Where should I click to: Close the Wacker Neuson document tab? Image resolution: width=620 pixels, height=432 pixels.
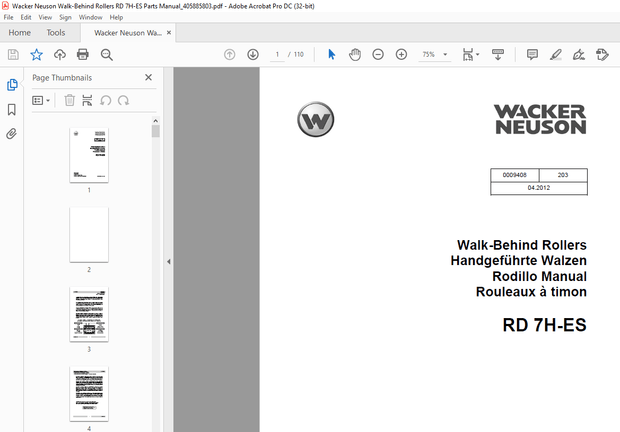(169, 33)
